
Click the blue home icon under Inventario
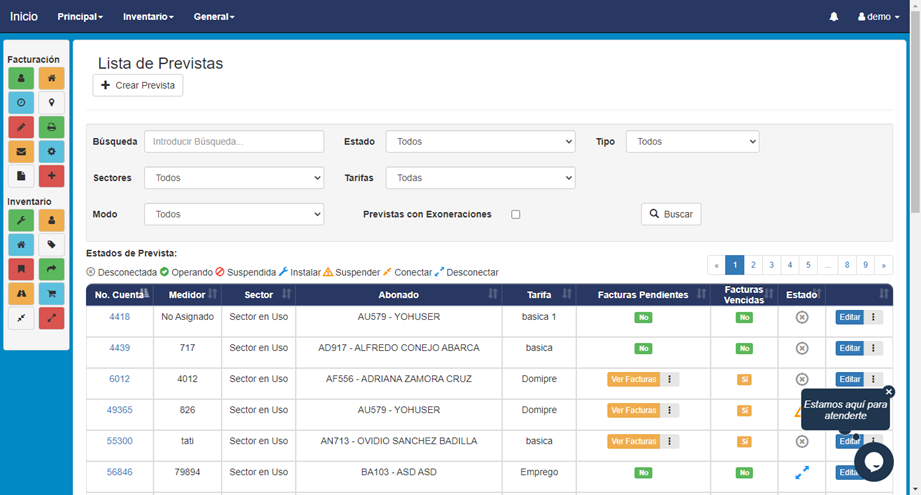21,245
